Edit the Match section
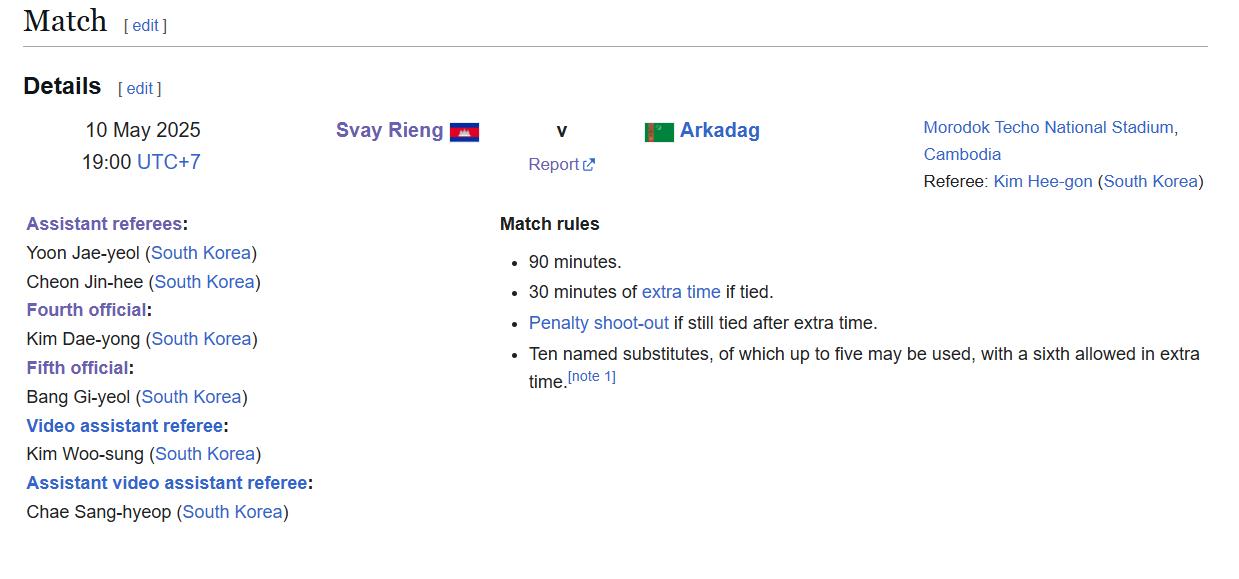Viewport: 1239px width, 579px height. tap(145, 26)
